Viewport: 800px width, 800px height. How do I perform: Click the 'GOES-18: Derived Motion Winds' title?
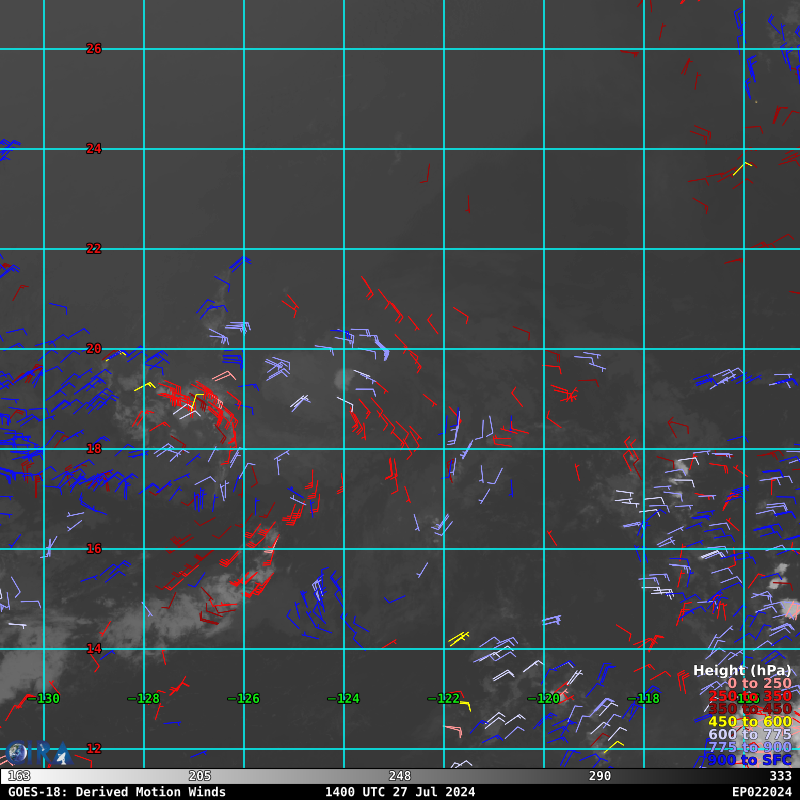coord(117,792)
